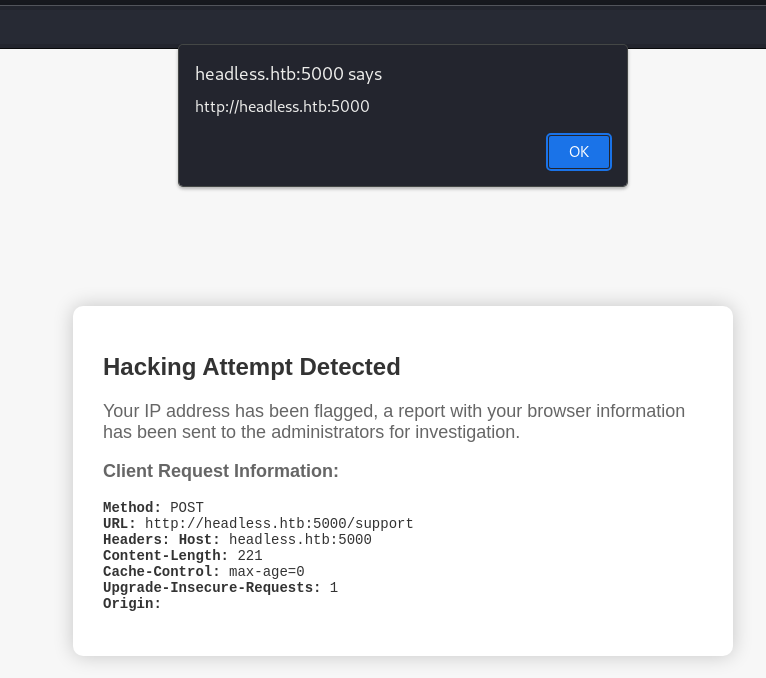Click the "Your IP address has been flagged" paragraph
Viewport: 766px width, 678px height.
pyautogui.click(x=394, y=422)
